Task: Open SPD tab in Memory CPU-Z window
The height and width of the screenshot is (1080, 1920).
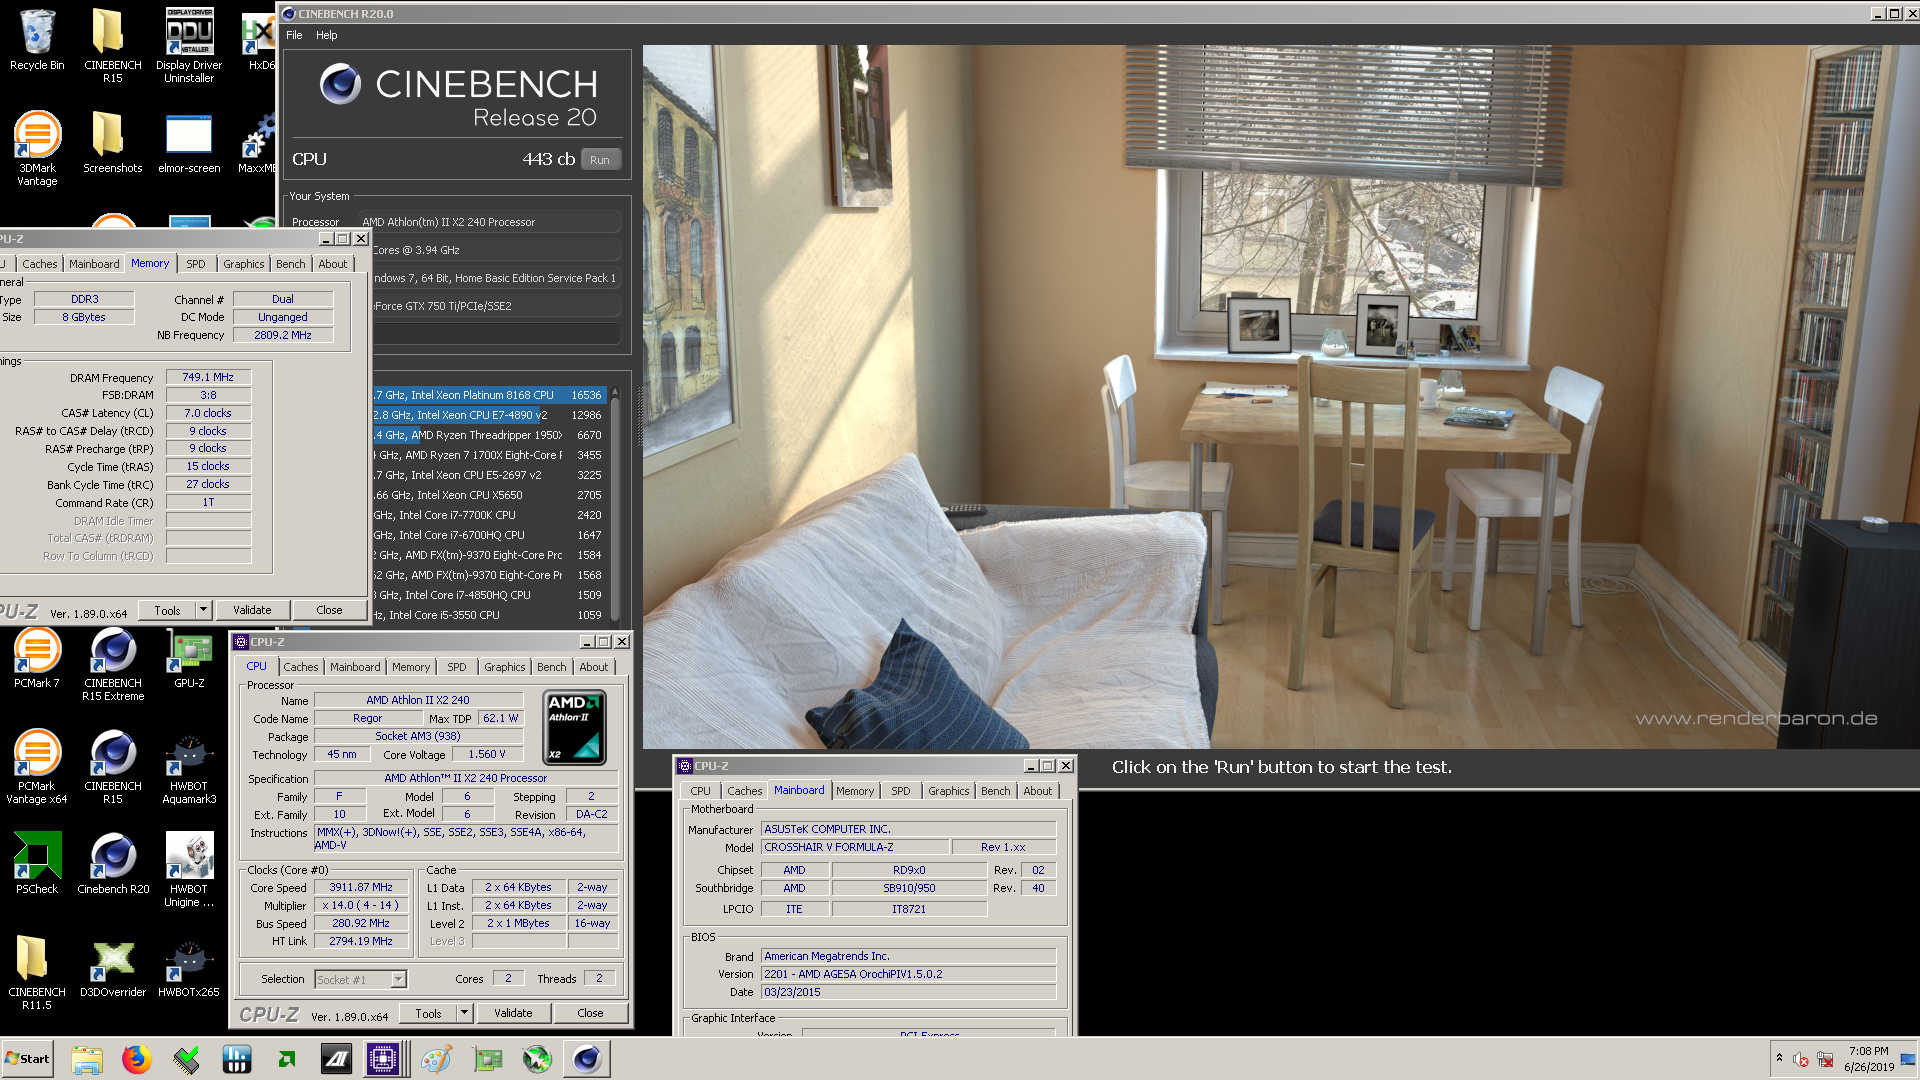Action: pyautogui.click(x=196, y=264)
